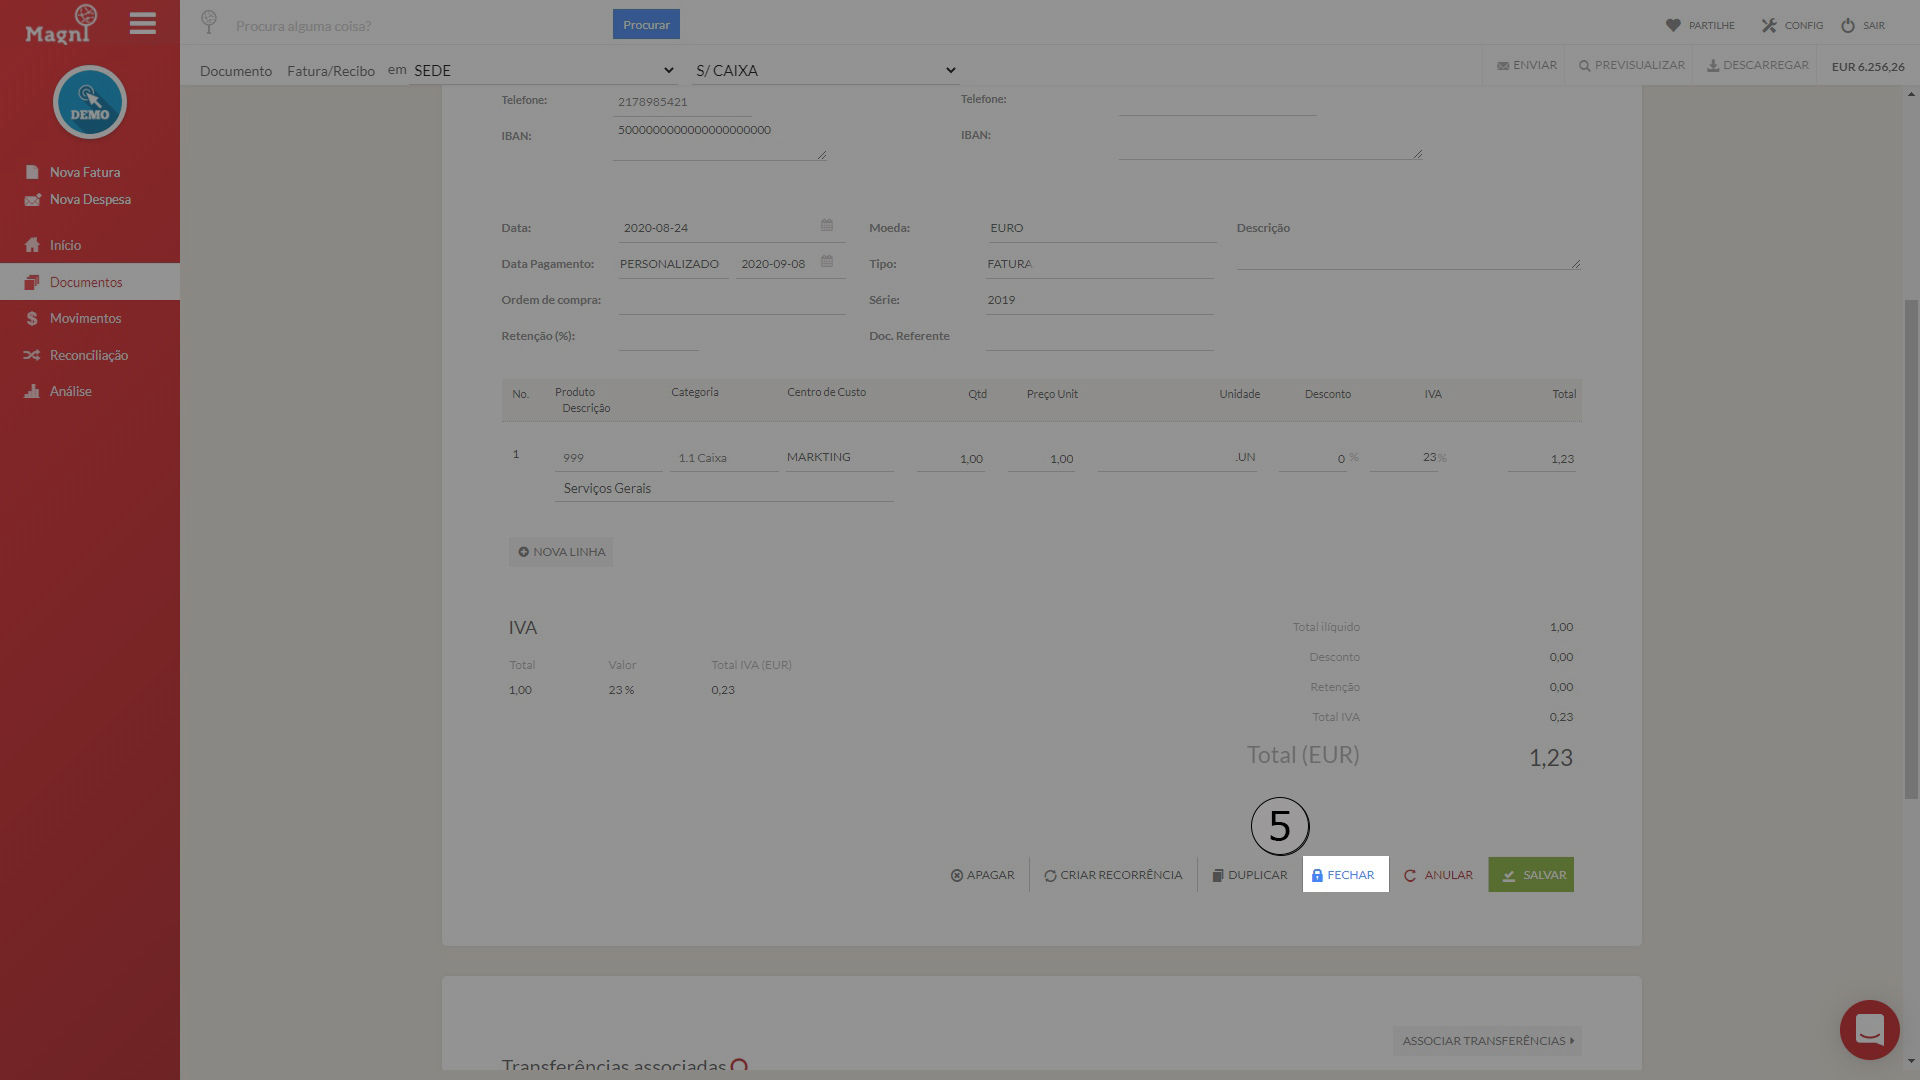Click the Retenção (%) field
This screenshot has width=1920, height=1080.
click(x=658, y=337)
